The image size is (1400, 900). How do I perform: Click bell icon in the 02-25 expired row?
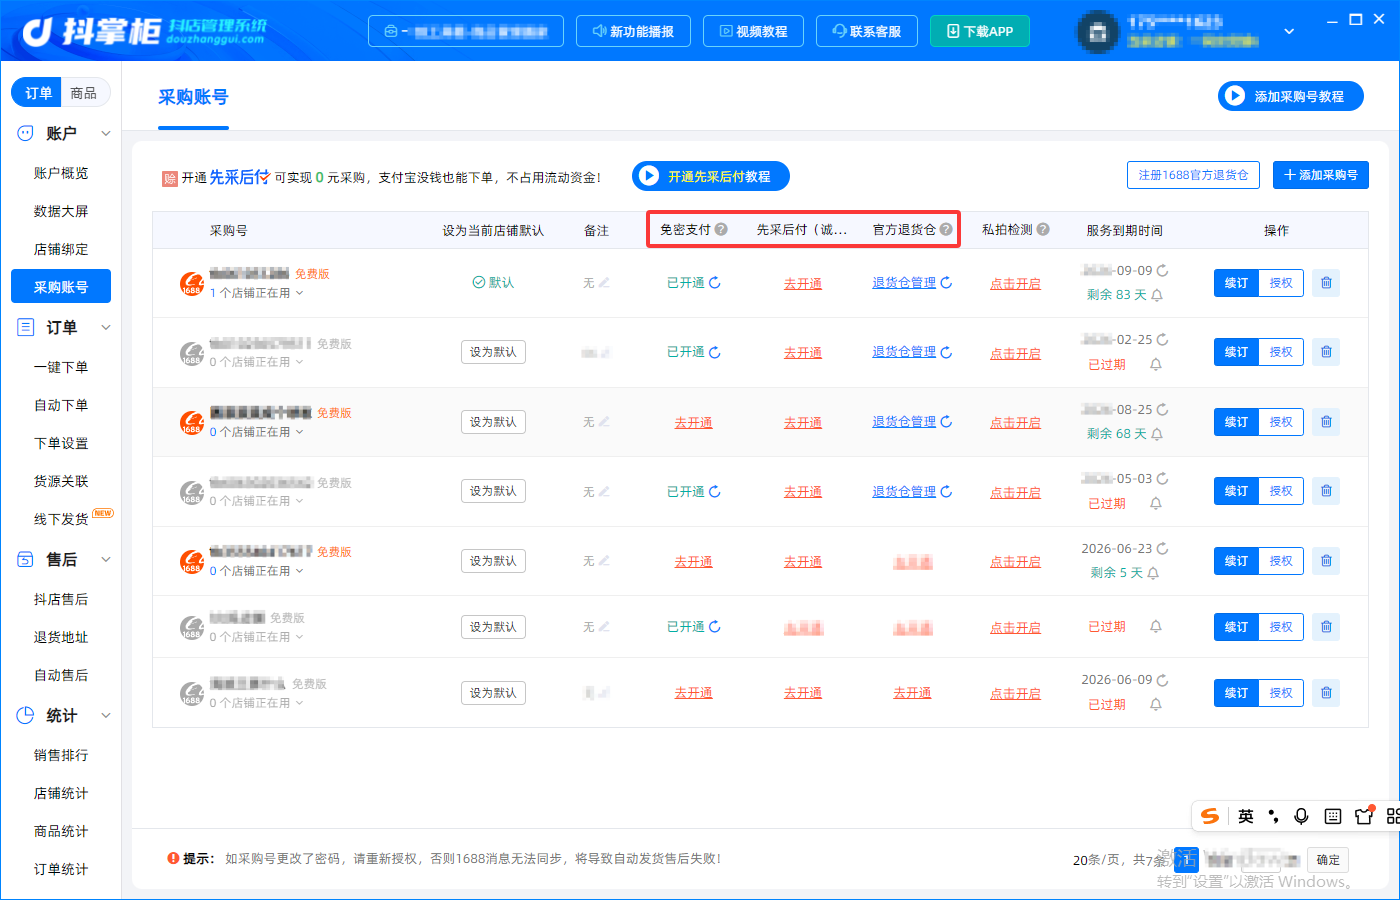[x=1156, y=365]
